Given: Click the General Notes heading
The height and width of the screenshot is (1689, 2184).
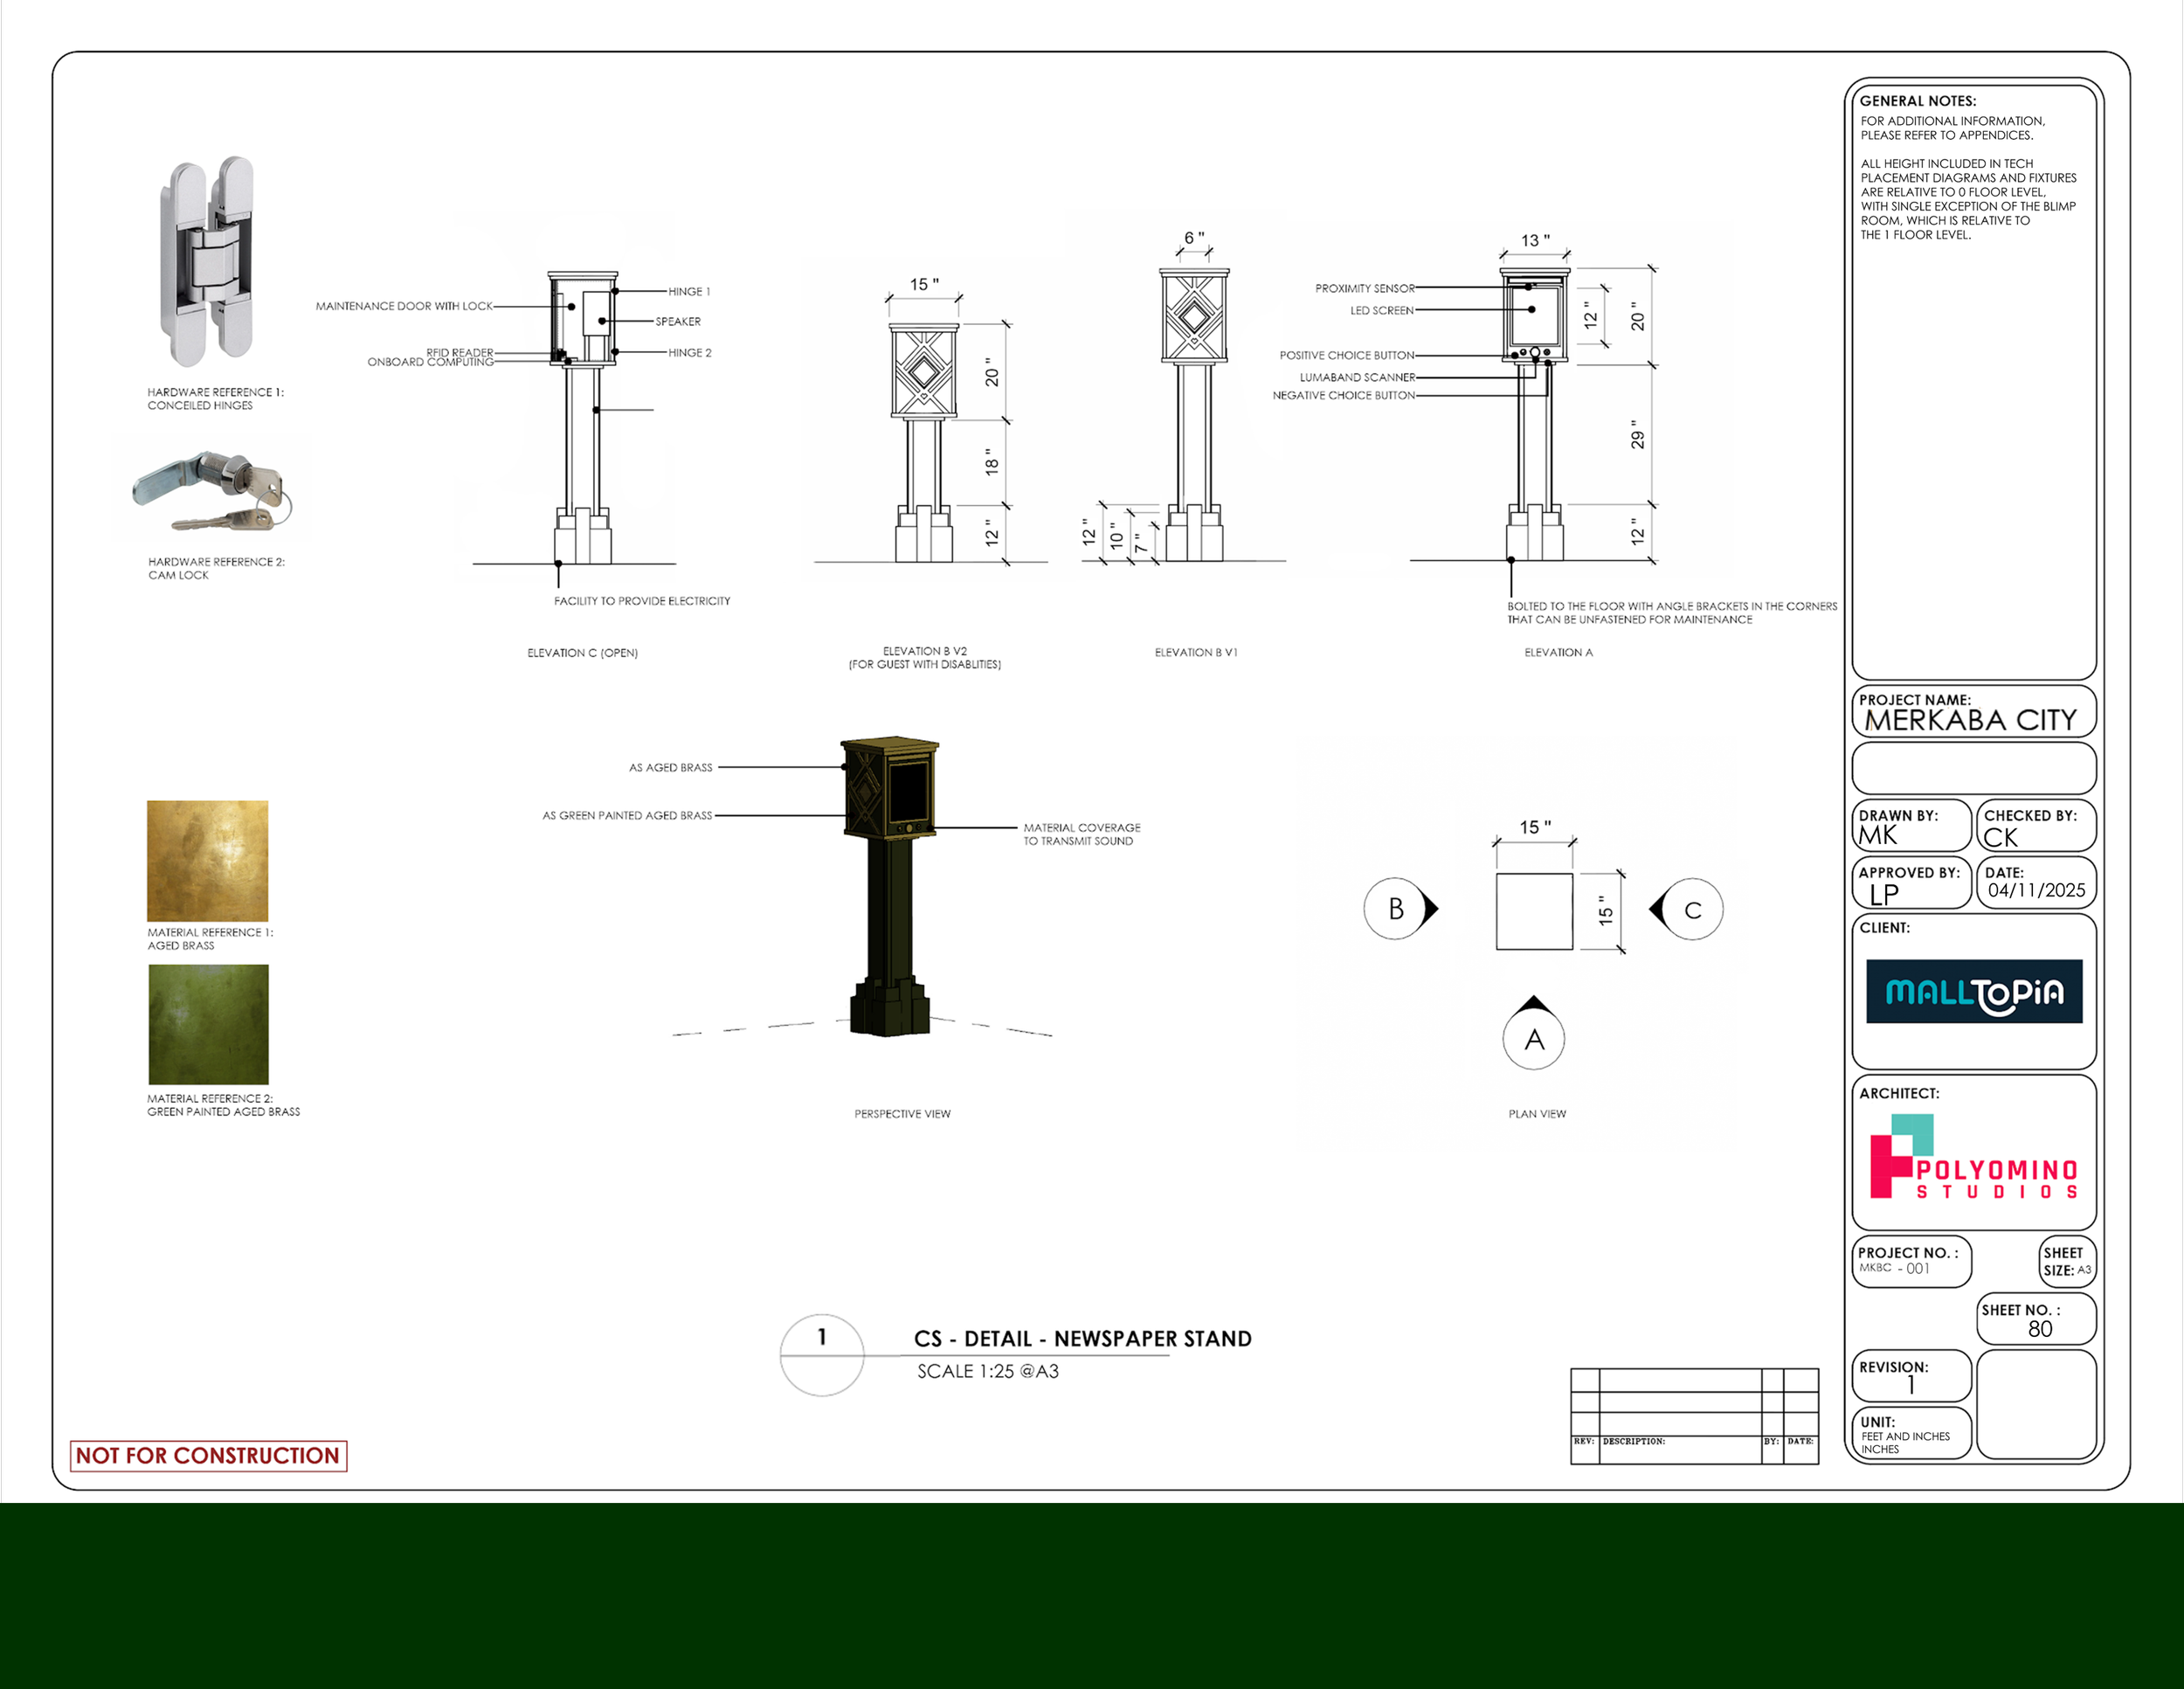Looking at the screenshot, I should (1917, 101).
